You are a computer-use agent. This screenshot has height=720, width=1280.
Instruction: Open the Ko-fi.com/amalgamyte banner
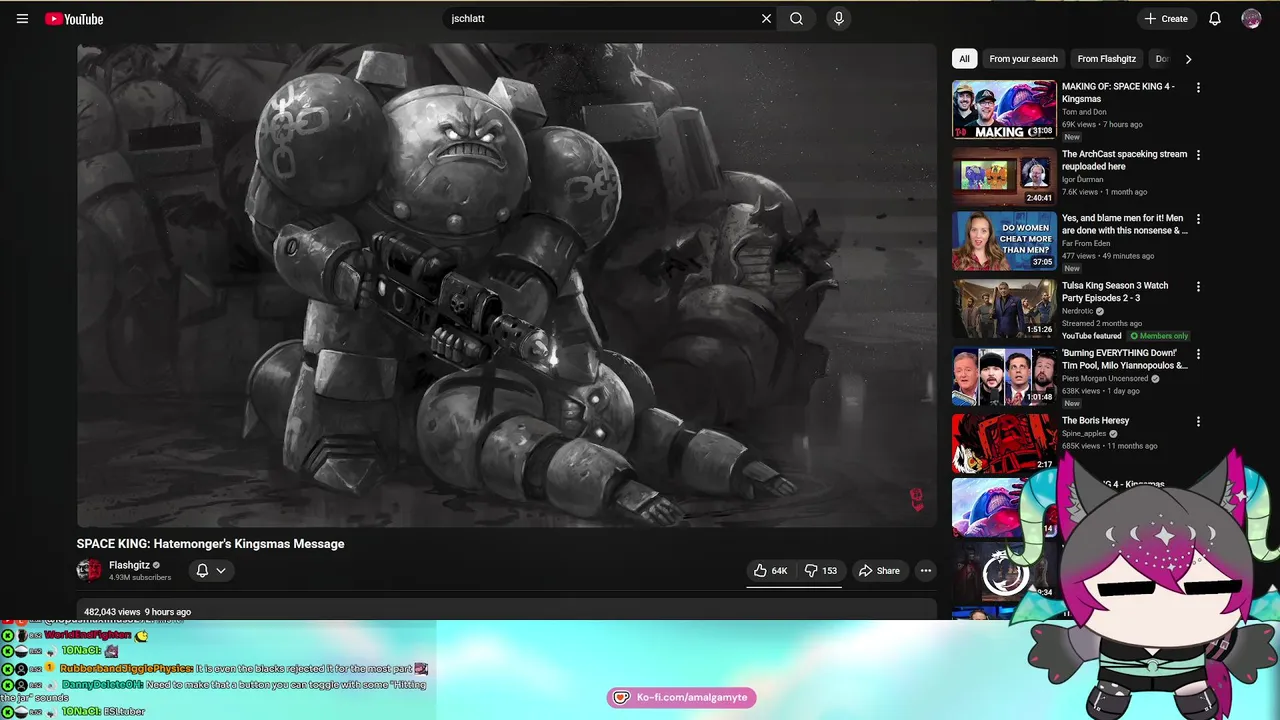[681, 697]
